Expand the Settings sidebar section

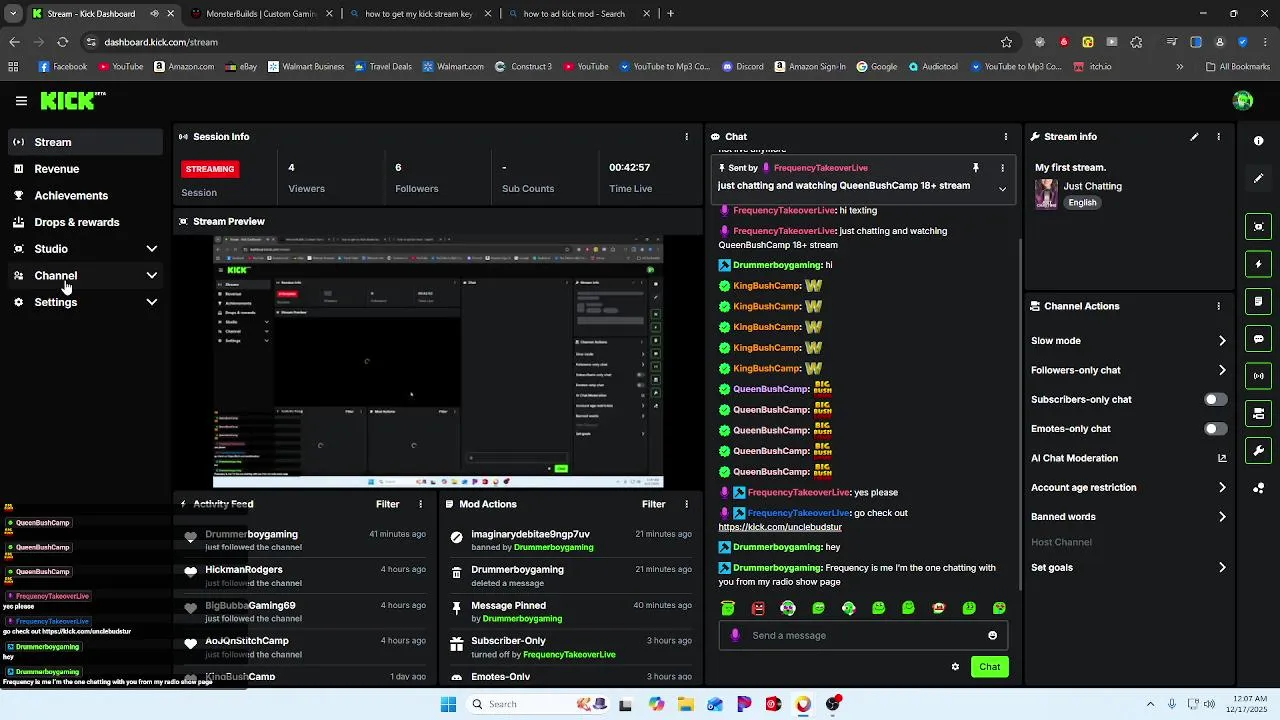pyautogui.click(x=85, y=302)
